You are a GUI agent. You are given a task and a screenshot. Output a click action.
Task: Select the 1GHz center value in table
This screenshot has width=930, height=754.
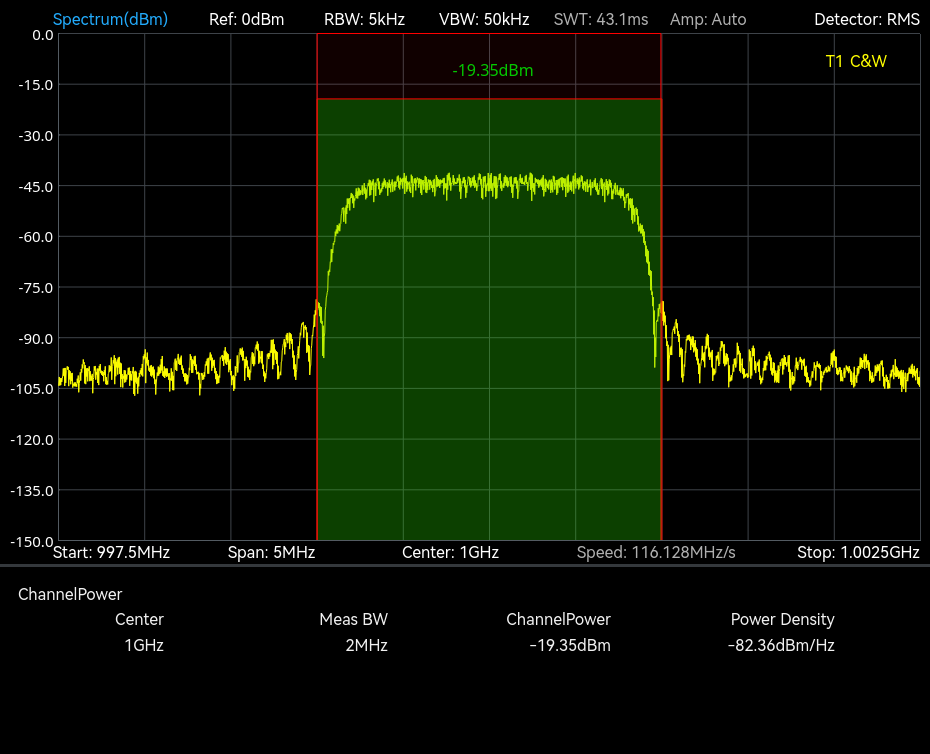click(x=144, y=645)
